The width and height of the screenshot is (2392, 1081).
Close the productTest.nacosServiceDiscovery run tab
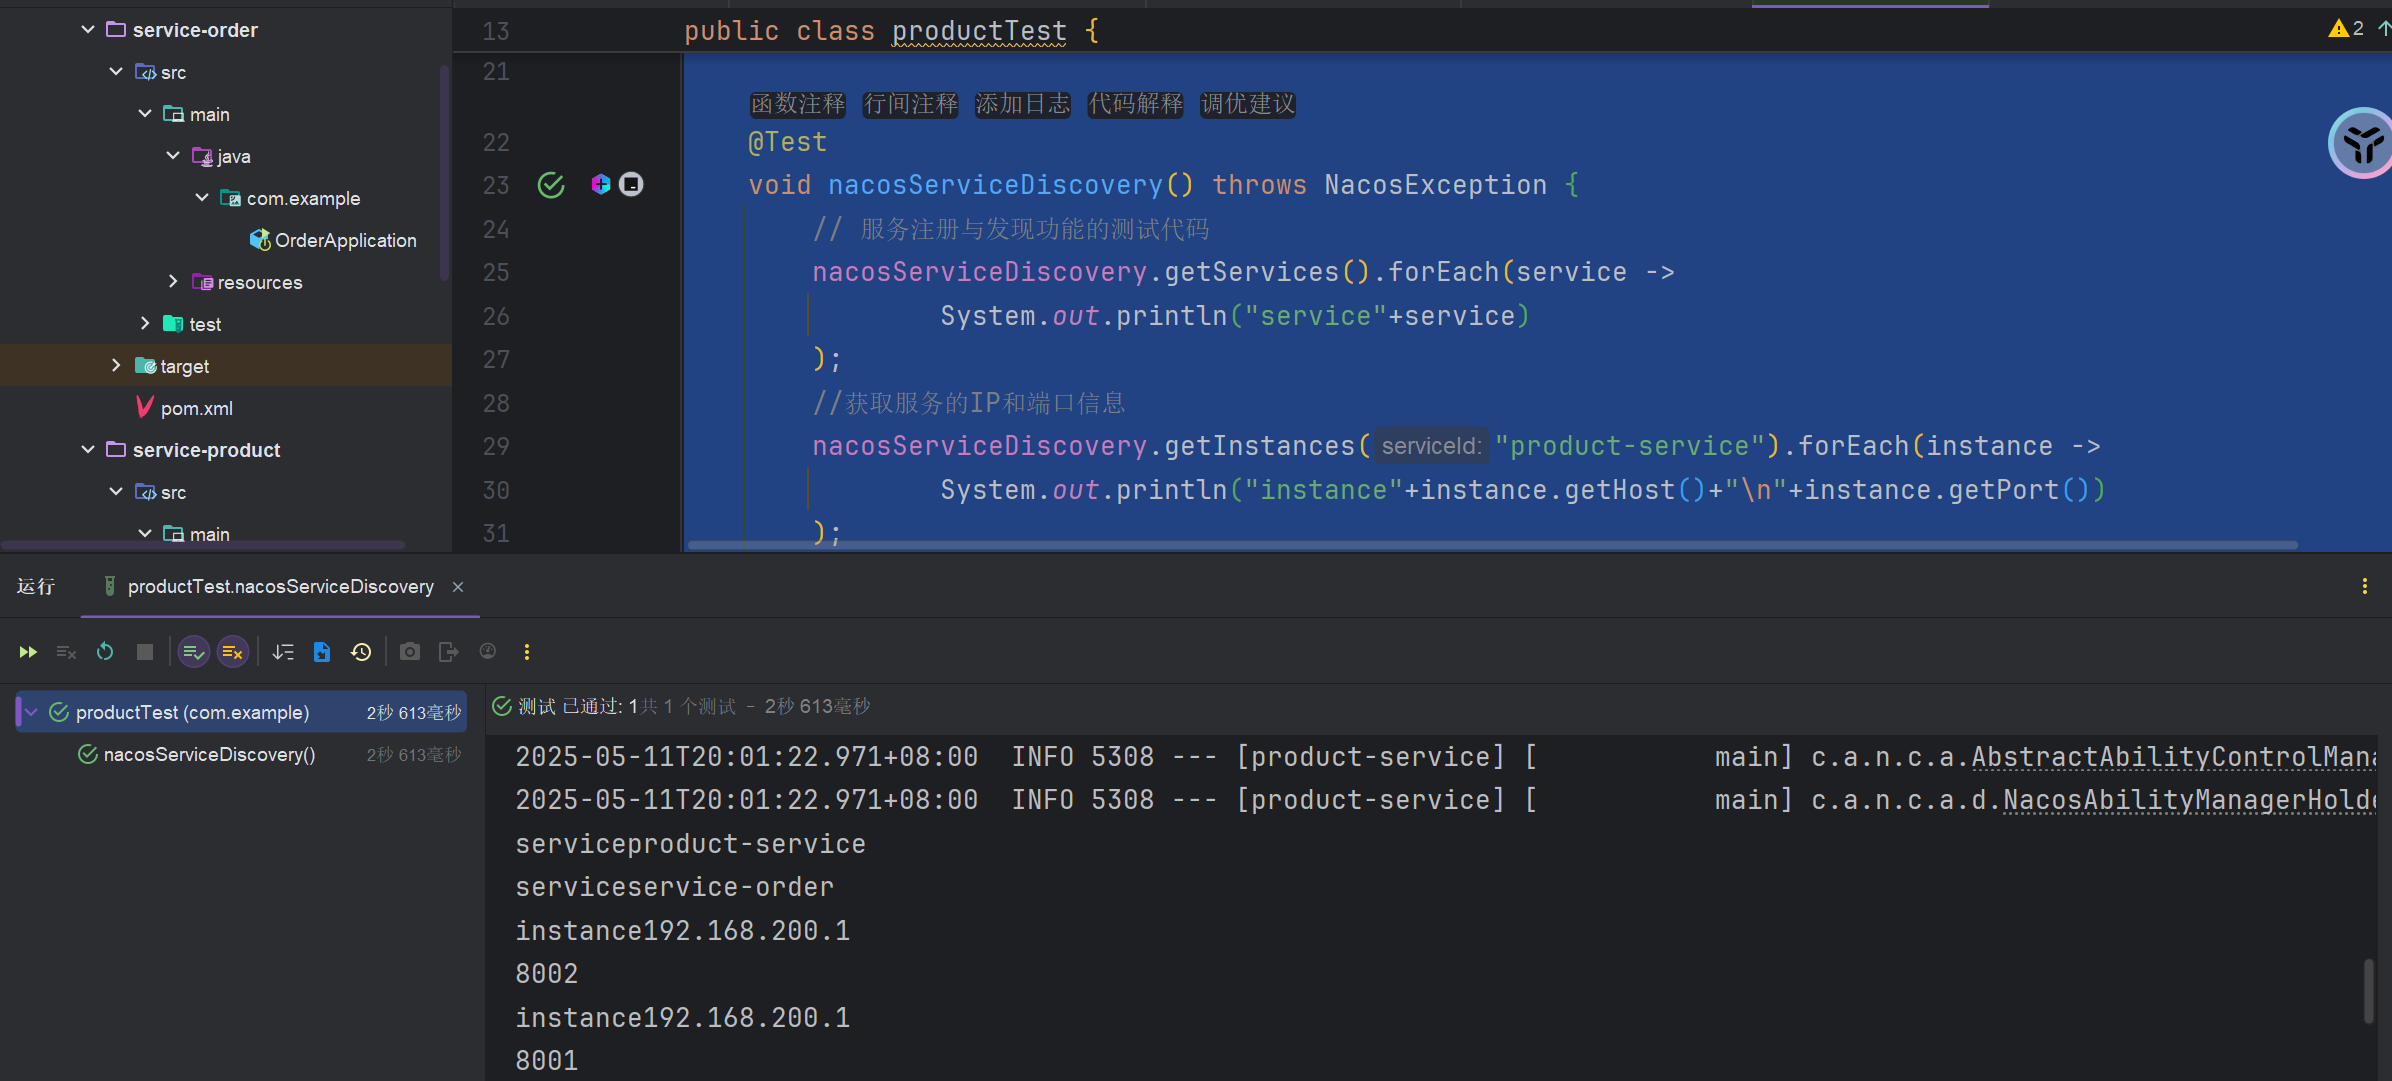coord(458,587)
